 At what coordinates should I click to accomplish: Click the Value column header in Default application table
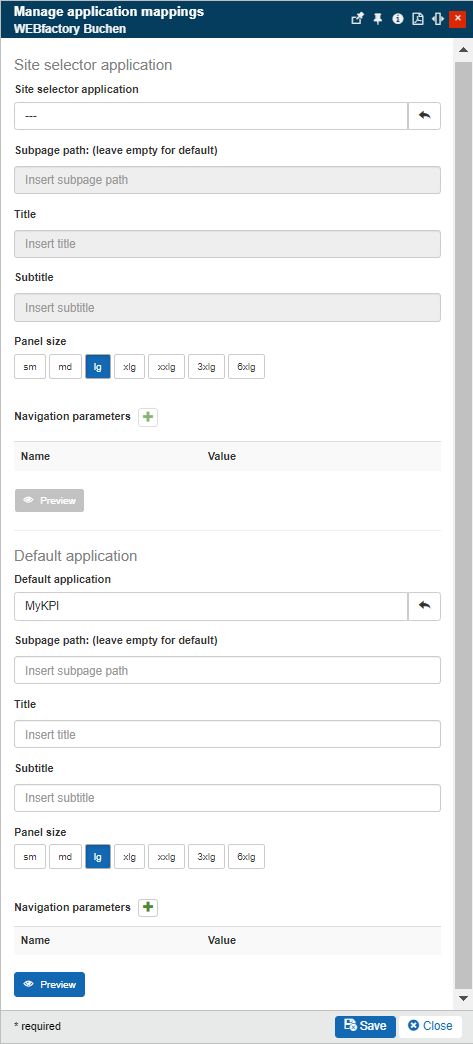tap(222, 941)
